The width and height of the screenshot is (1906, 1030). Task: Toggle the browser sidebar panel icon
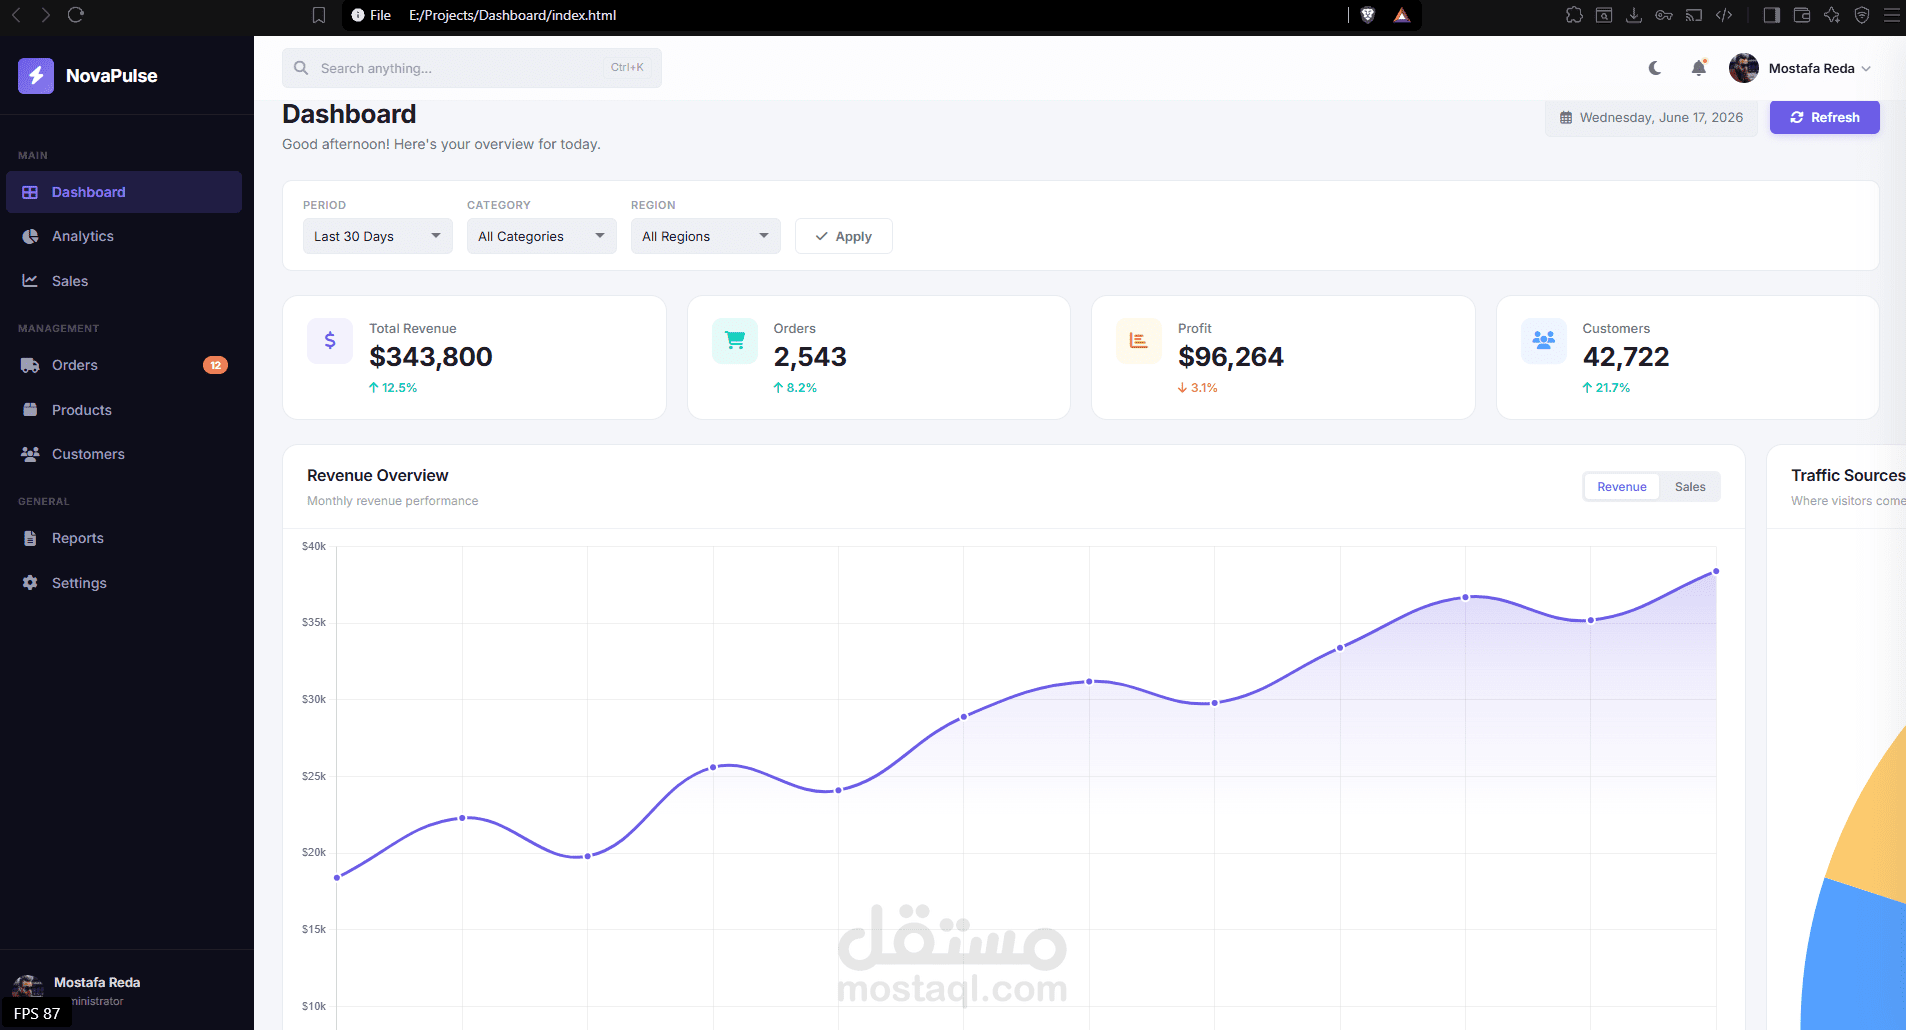(1772, 15)
